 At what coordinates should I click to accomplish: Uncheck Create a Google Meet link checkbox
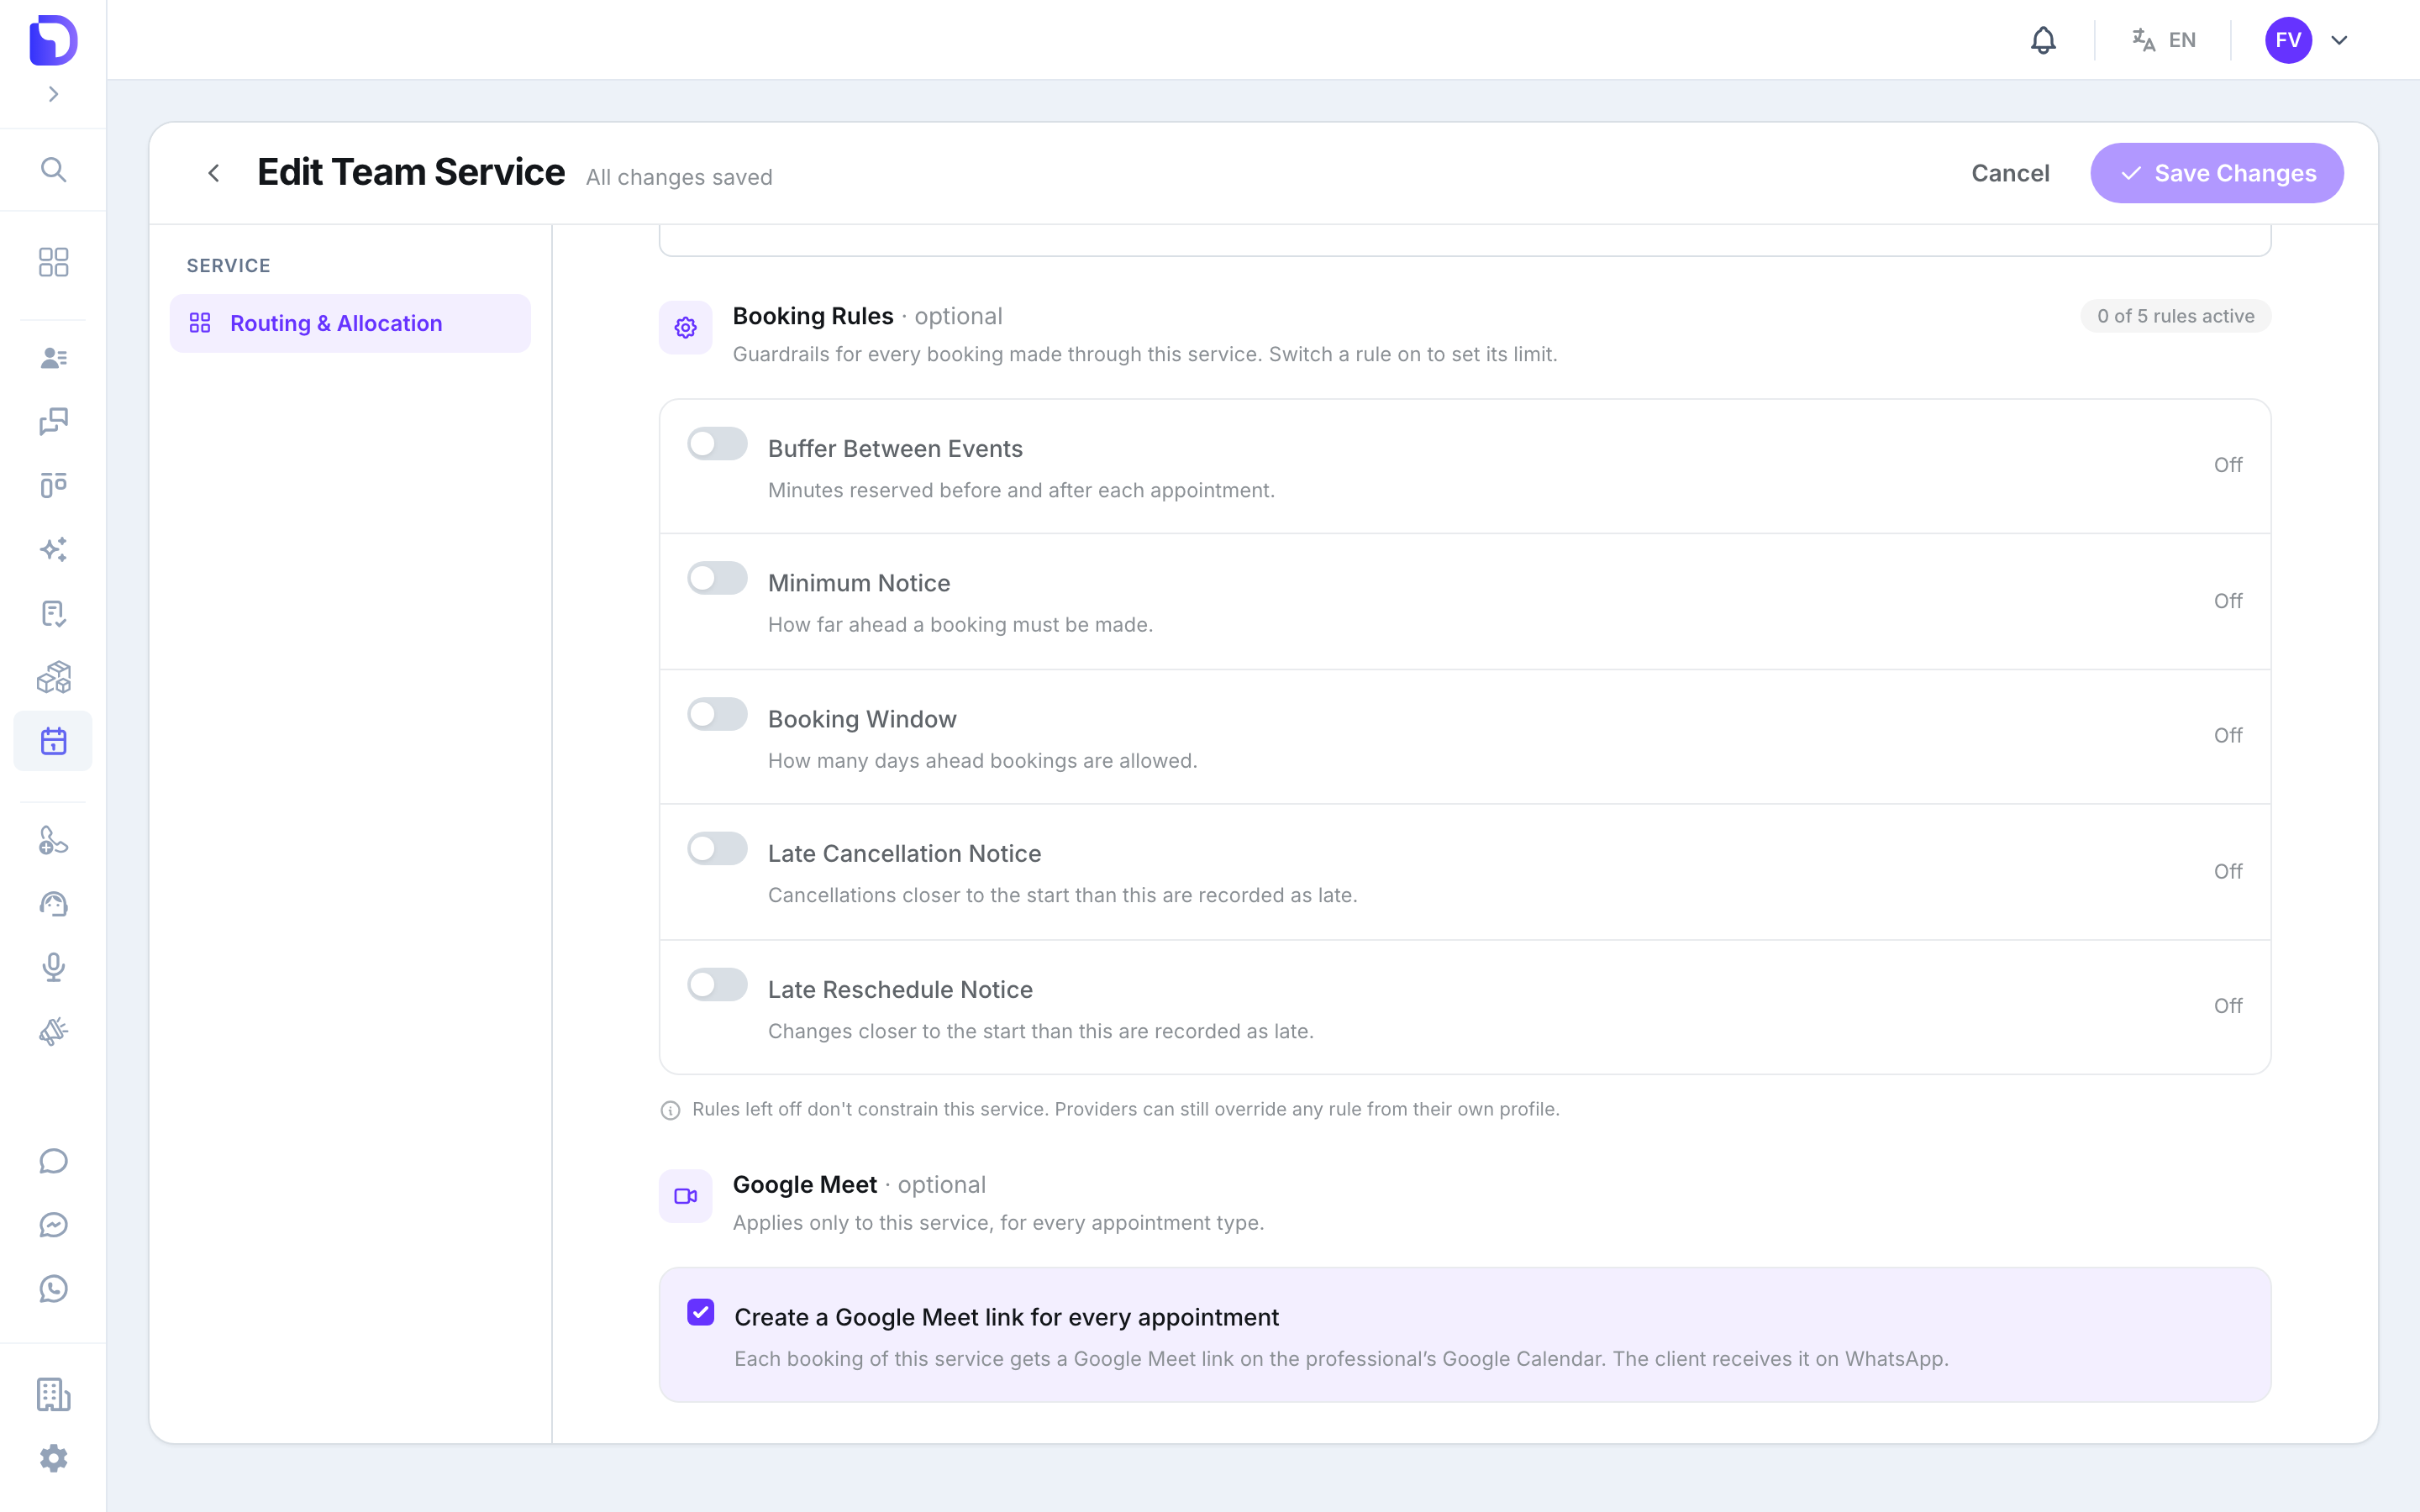pos(701,1312)
